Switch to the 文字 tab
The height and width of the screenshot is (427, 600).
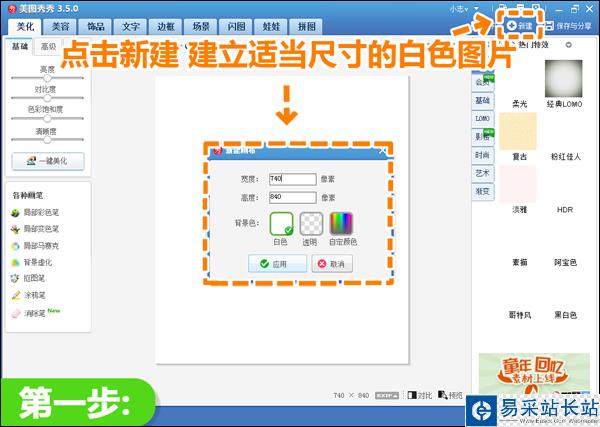point(130,26)
